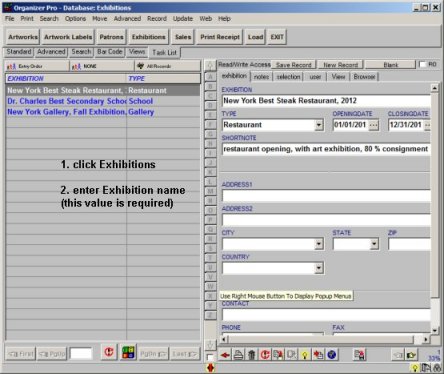Click the Blank button

tap(391, 65)
